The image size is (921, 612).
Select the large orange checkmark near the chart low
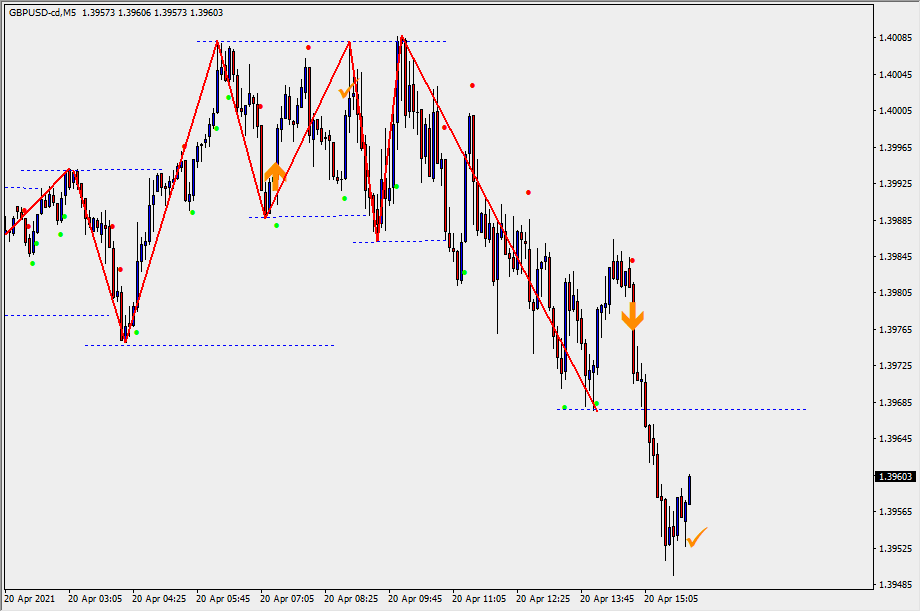tap(696, 537)
